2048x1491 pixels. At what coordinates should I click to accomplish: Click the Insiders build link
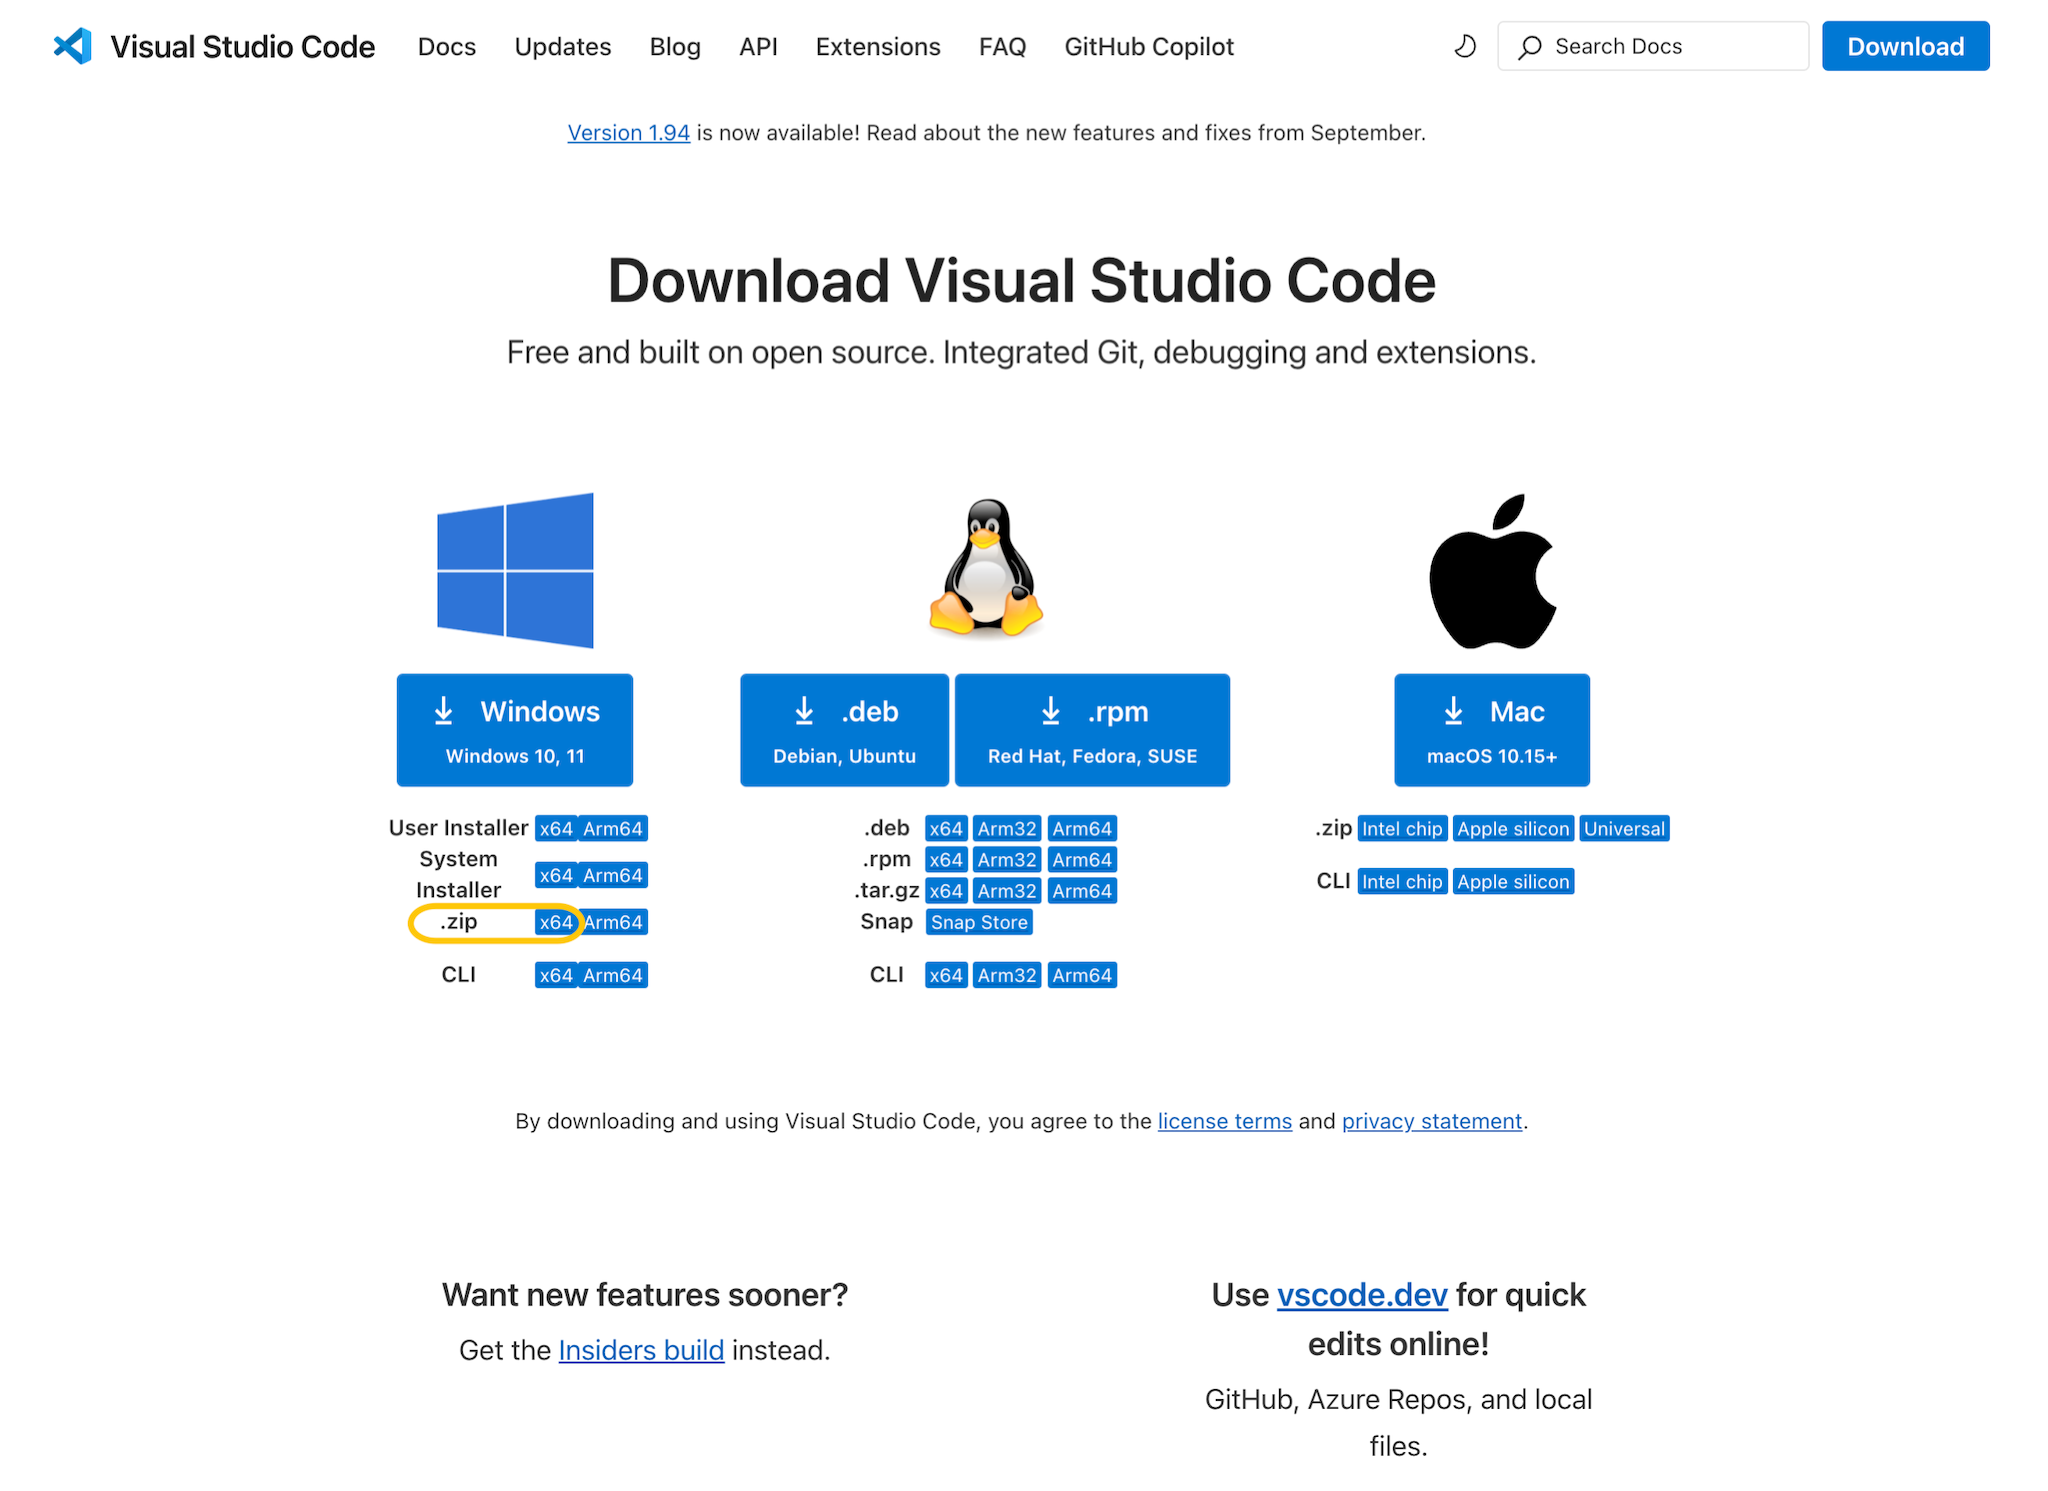coord(641,1350)
